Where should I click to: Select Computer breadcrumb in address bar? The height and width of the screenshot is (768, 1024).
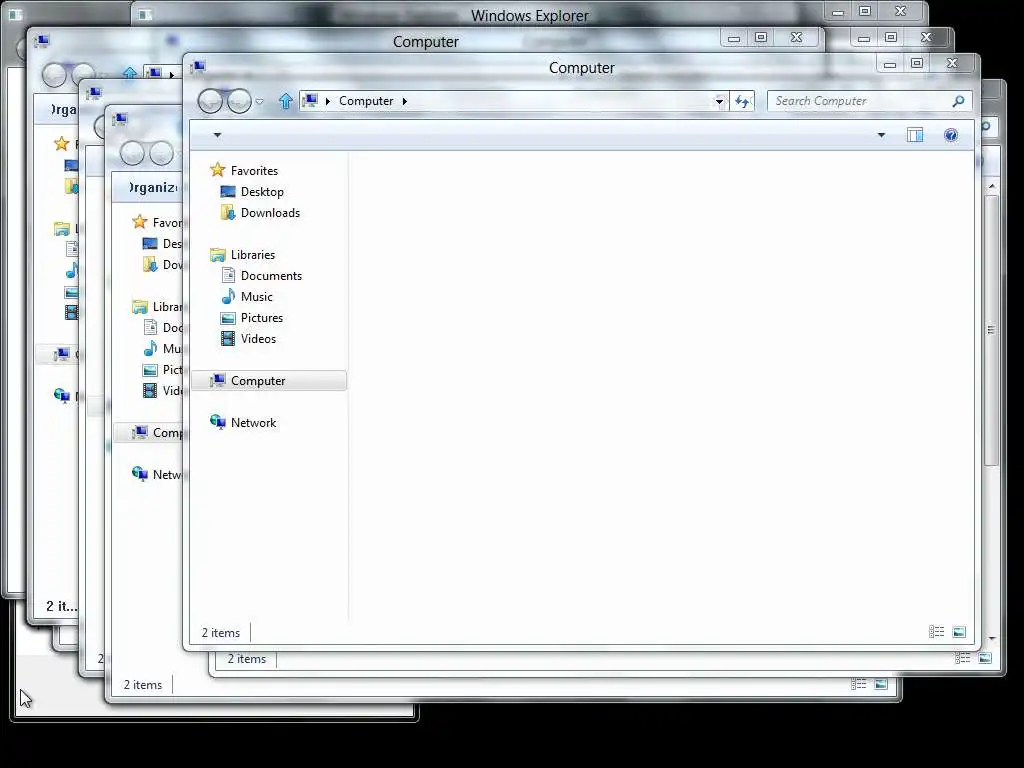point(366,101)
